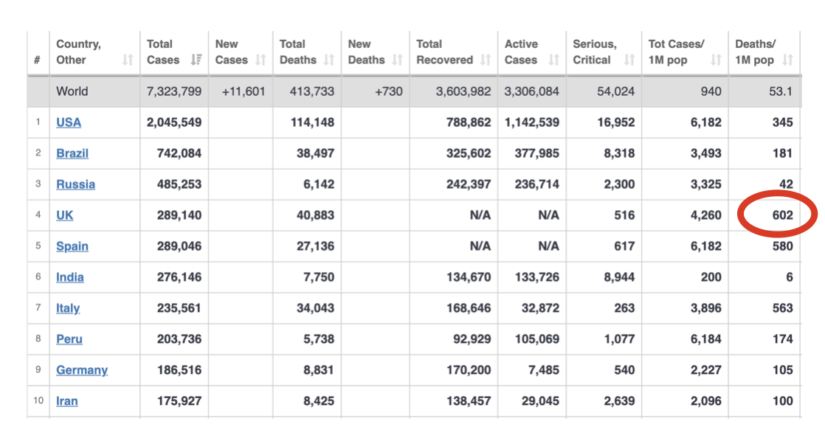Image resolution: width=825 pixels, height=435 pixels.
Task: Click the 'Deaths/ 1M pop' header text
Action: (x=756, y=52)
